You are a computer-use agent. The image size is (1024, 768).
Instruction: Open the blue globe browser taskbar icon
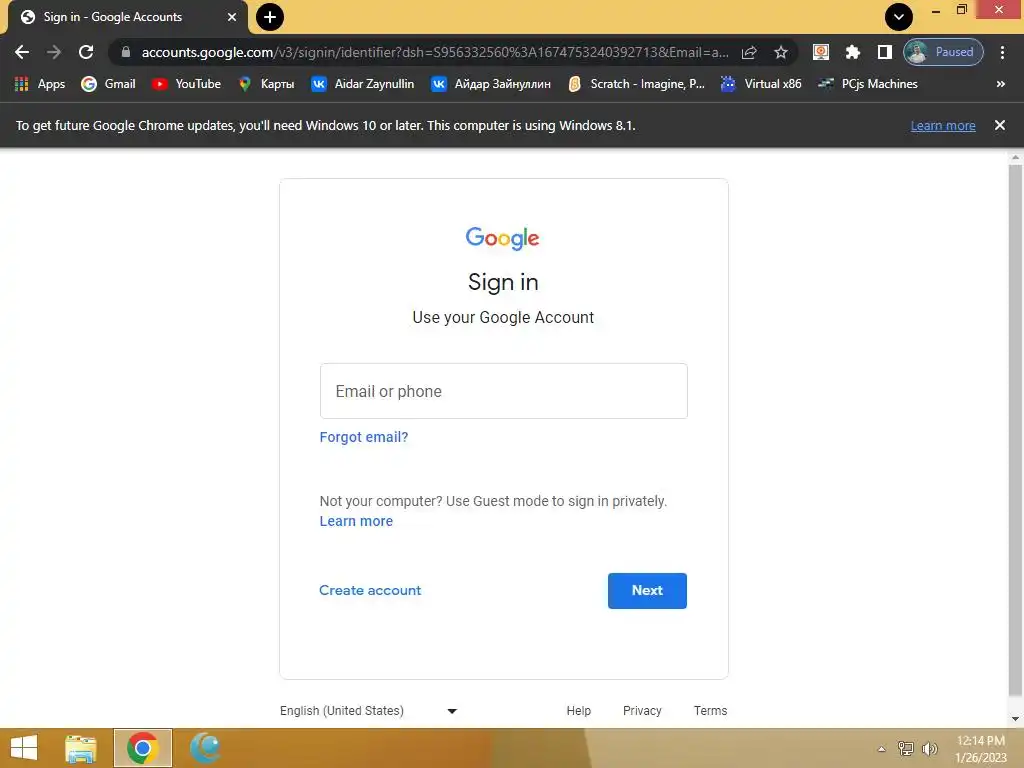pos(205,748)
